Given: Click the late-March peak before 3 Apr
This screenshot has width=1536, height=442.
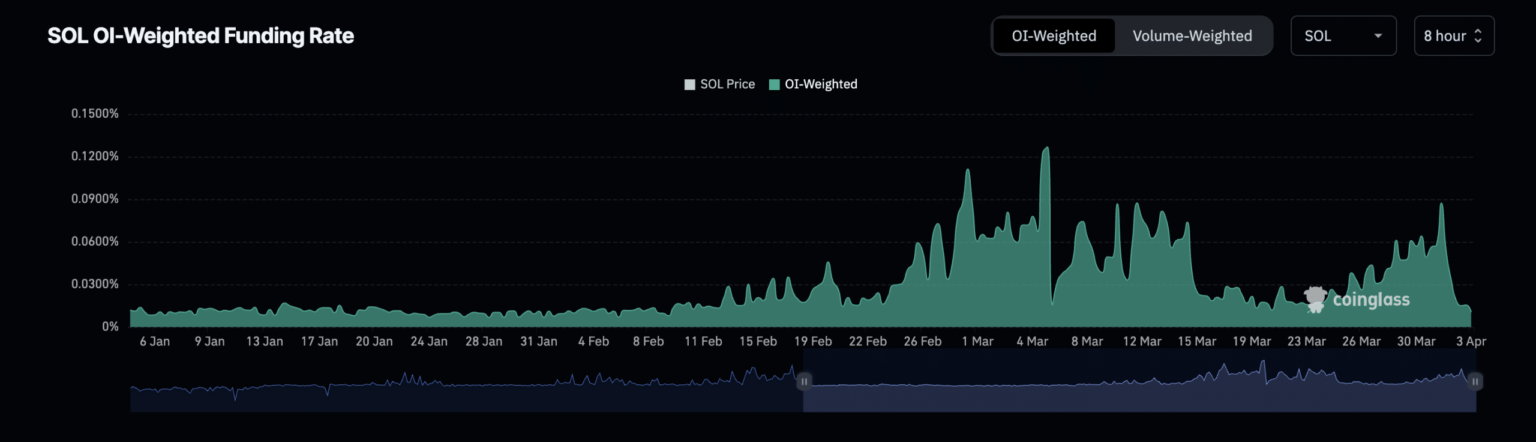Looking at the screenshot, I should pyautogui.click(x=1441, y=205).
